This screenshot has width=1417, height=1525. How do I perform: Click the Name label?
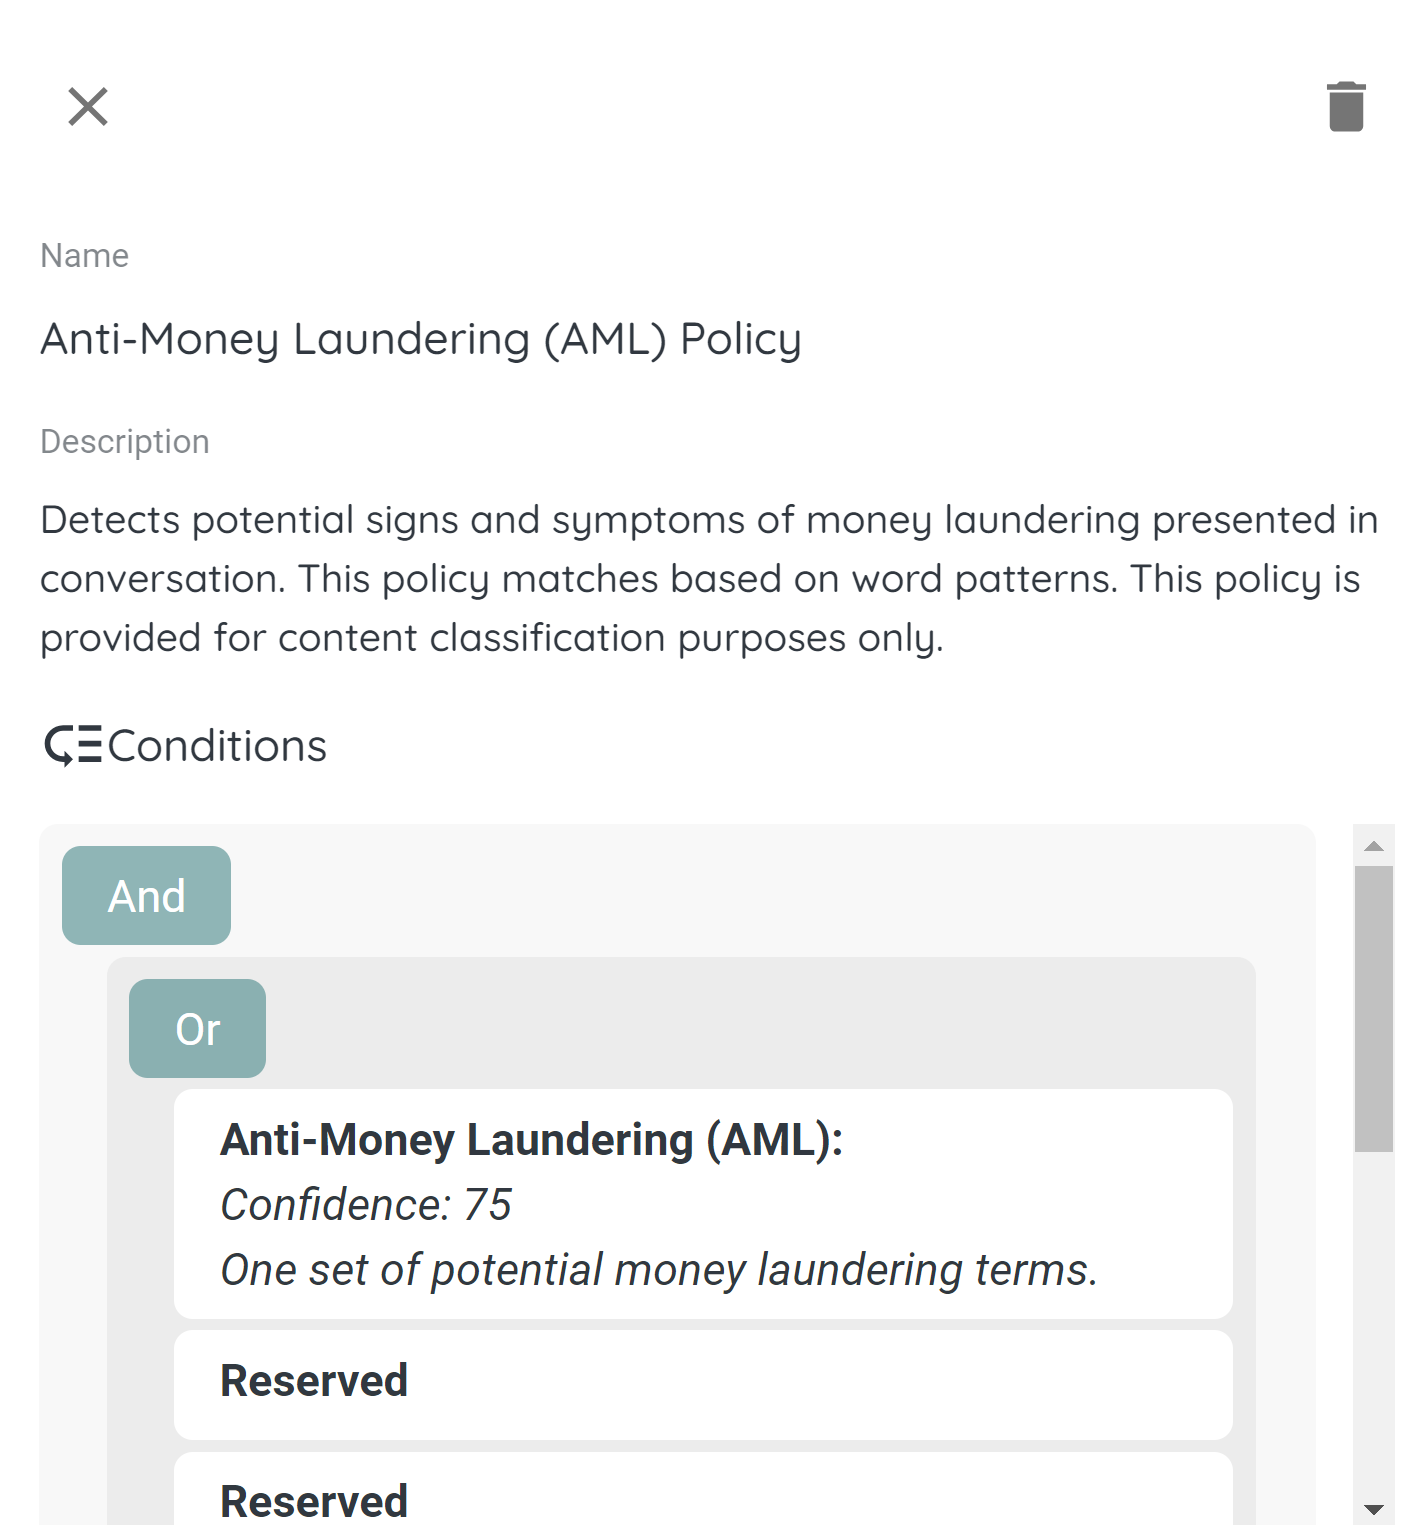pos(85,256)
